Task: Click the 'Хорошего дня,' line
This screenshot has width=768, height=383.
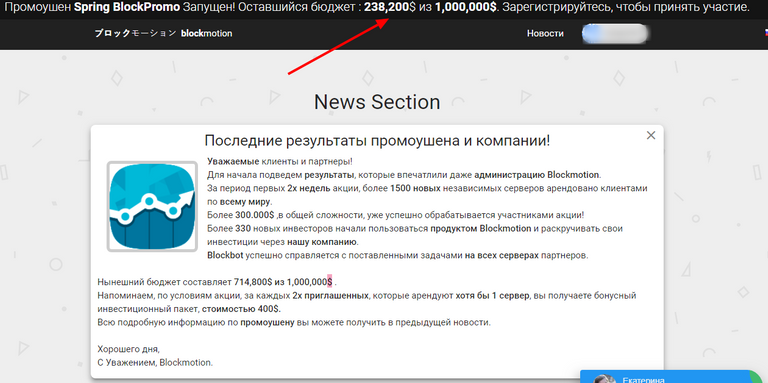Action: (128, 350)
